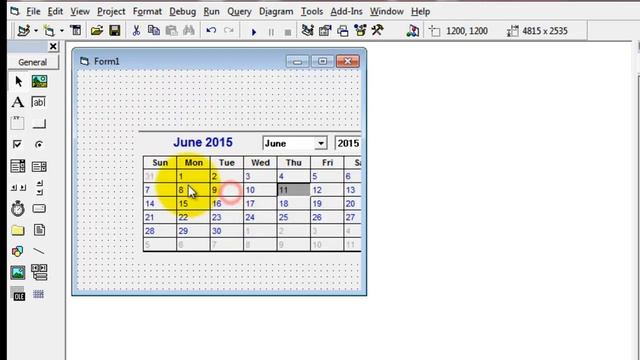Select the OLE container tool
640x360 pixels.
[18, 294]
